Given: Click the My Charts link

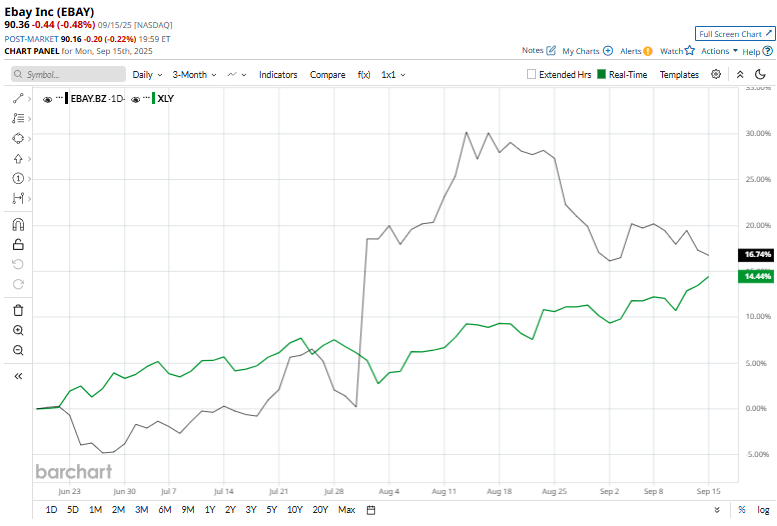Looking at the screenshot, I should pos(581,51).
